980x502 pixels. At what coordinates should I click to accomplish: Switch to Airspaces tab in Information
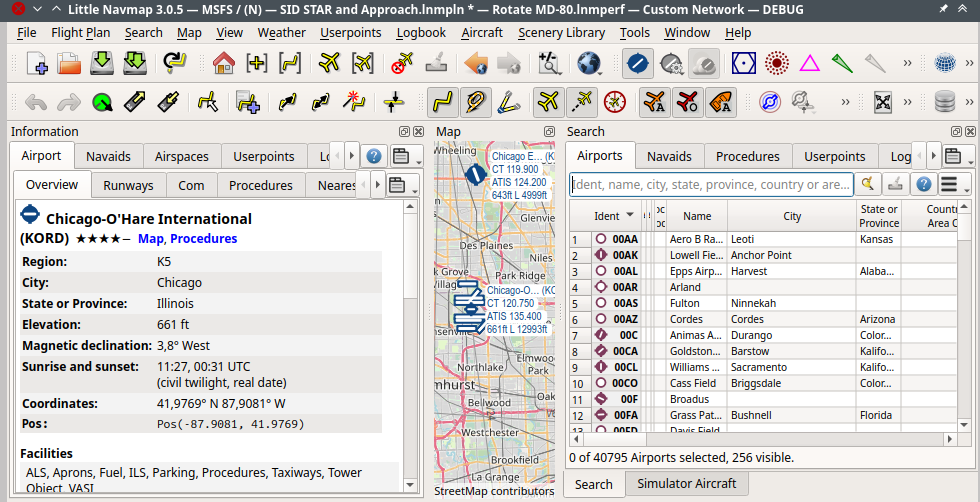click(181, 156)
